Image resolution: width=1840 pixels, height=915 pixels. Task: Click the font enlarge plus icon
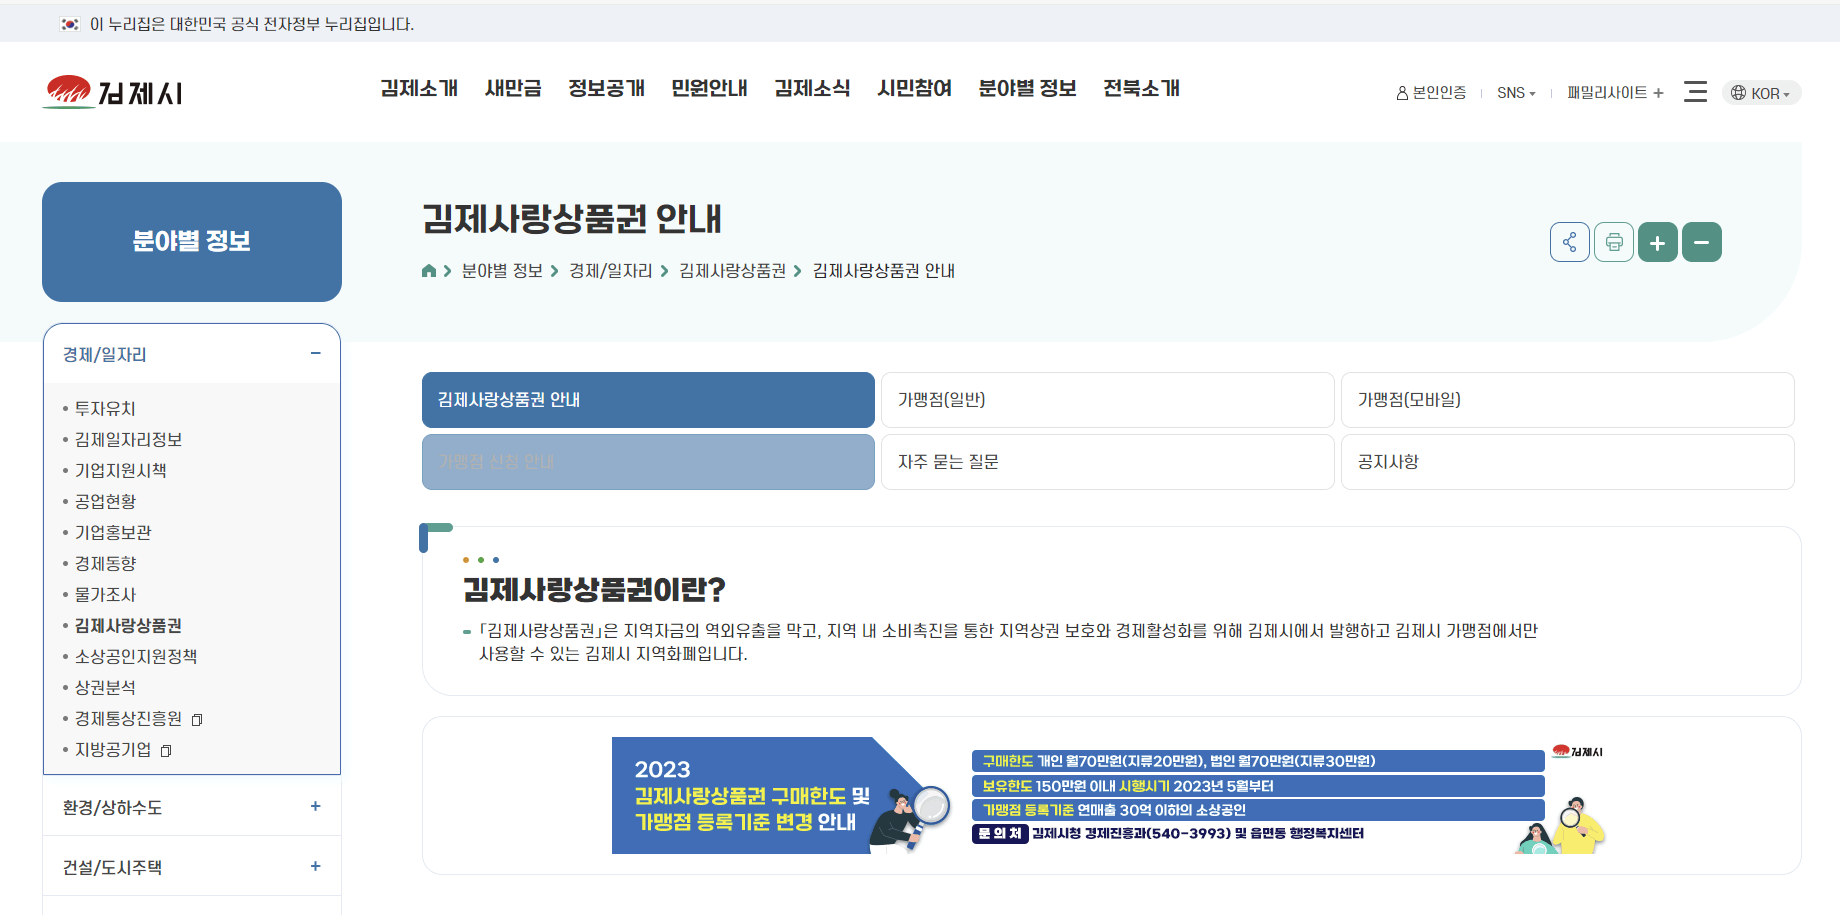tap(1658, 241)
